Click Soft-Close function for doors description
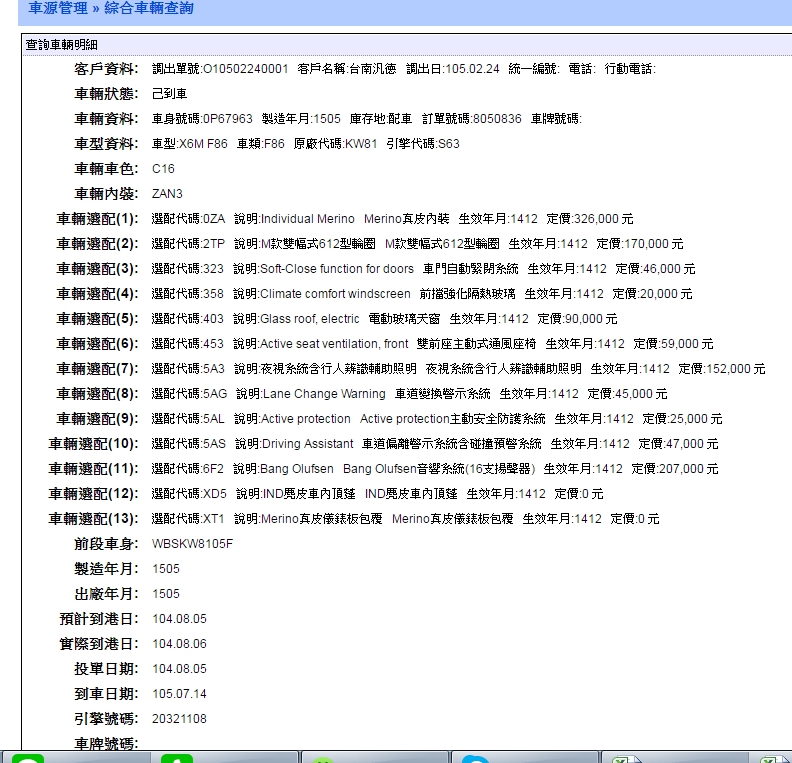This screenshot has height=763, width=792. point(337,269)
